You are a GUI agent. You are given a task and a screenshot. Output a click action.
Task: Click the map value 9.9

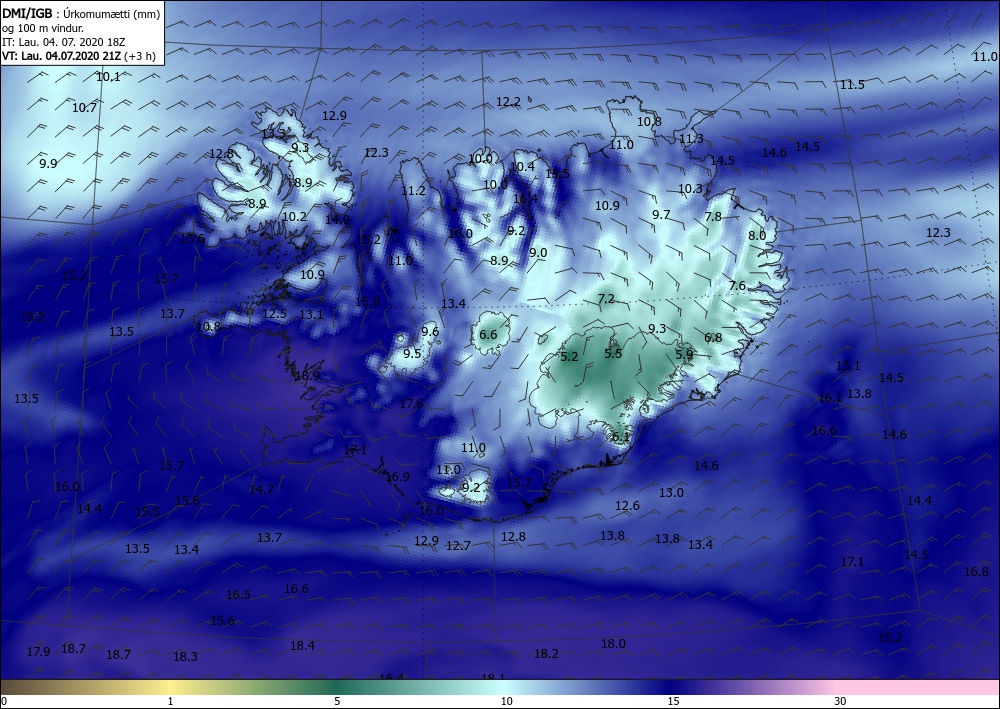click(x=48, y=164)
